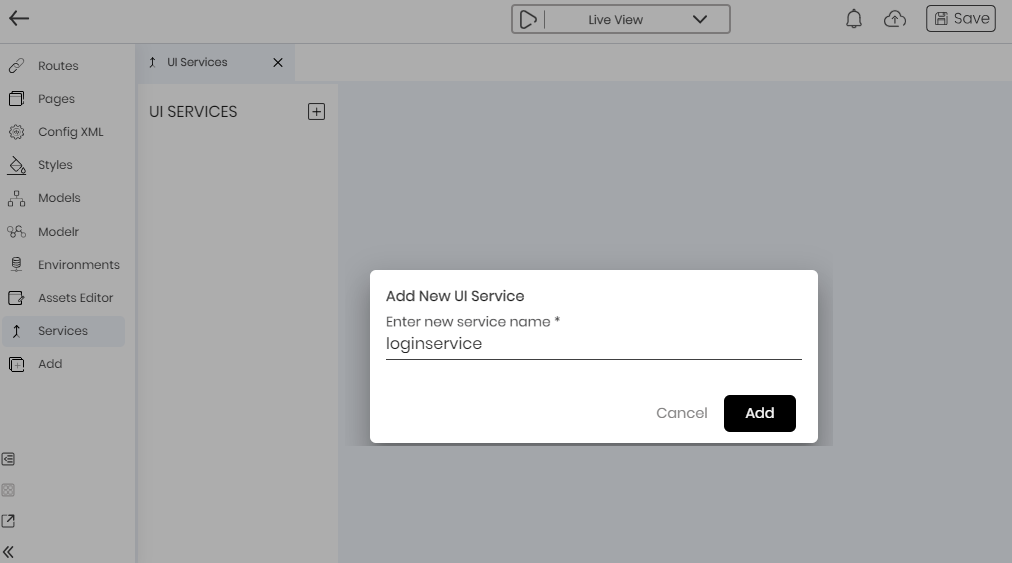The height and width of the screenshot is (563, 1012).
Task: Open Config XML in the sidebar
Action: [x=70, y=132]
